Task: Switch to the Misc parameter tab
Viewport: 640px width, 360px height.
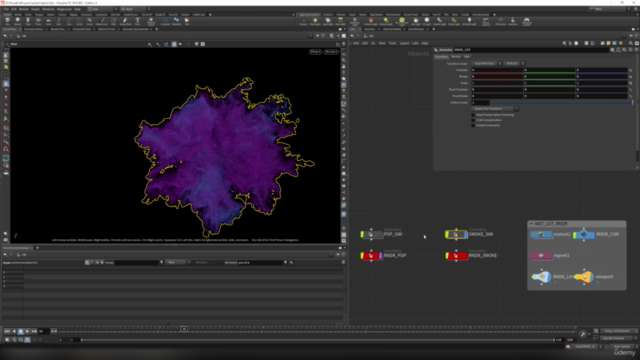Action: coord(467,57)
